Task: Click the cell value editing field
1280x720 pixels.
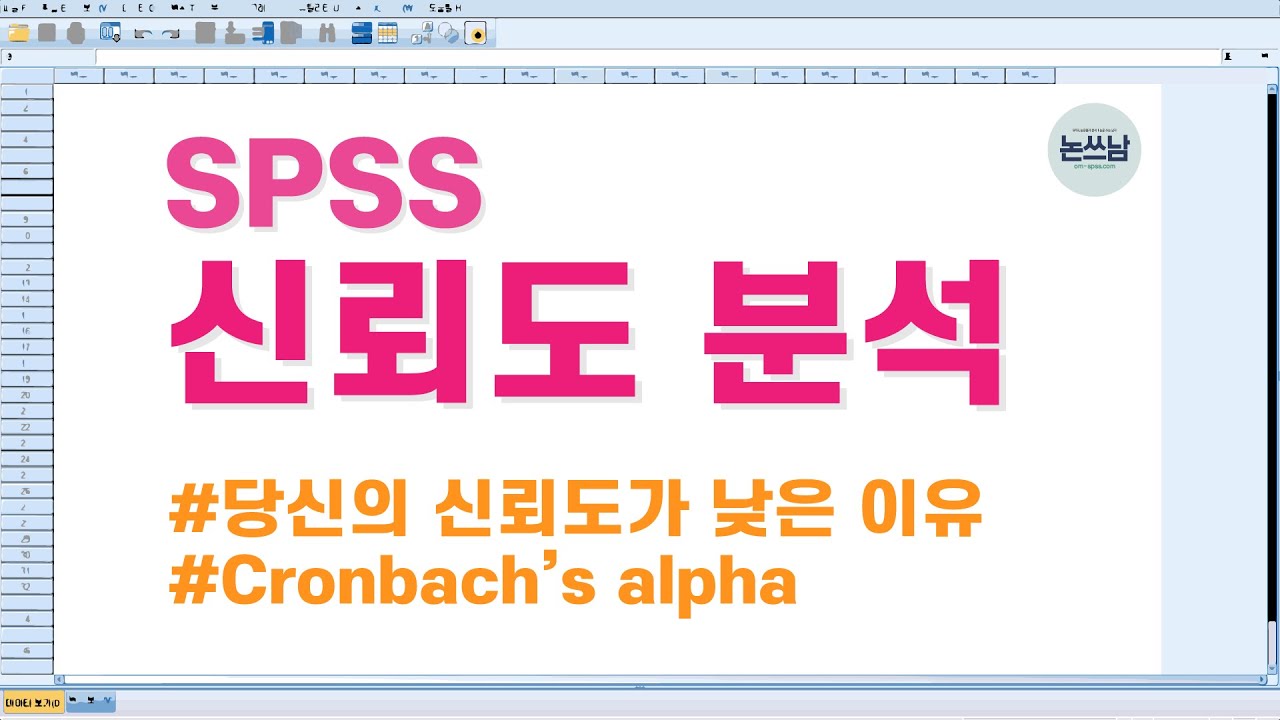Action: click(x=659, y=57)
